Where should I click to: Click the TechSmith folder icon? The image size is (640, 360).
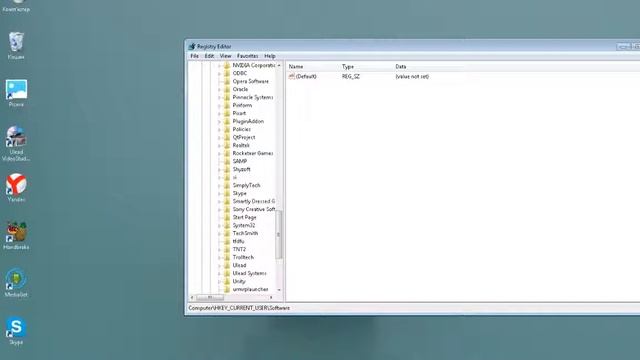[x=227, y=233]
